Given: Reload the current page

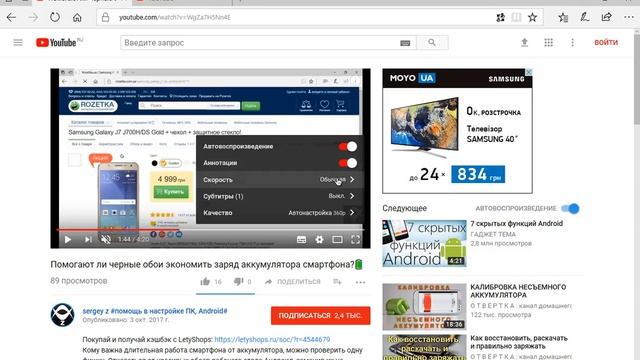Looking at the screenshot, I should pos(55,17).
